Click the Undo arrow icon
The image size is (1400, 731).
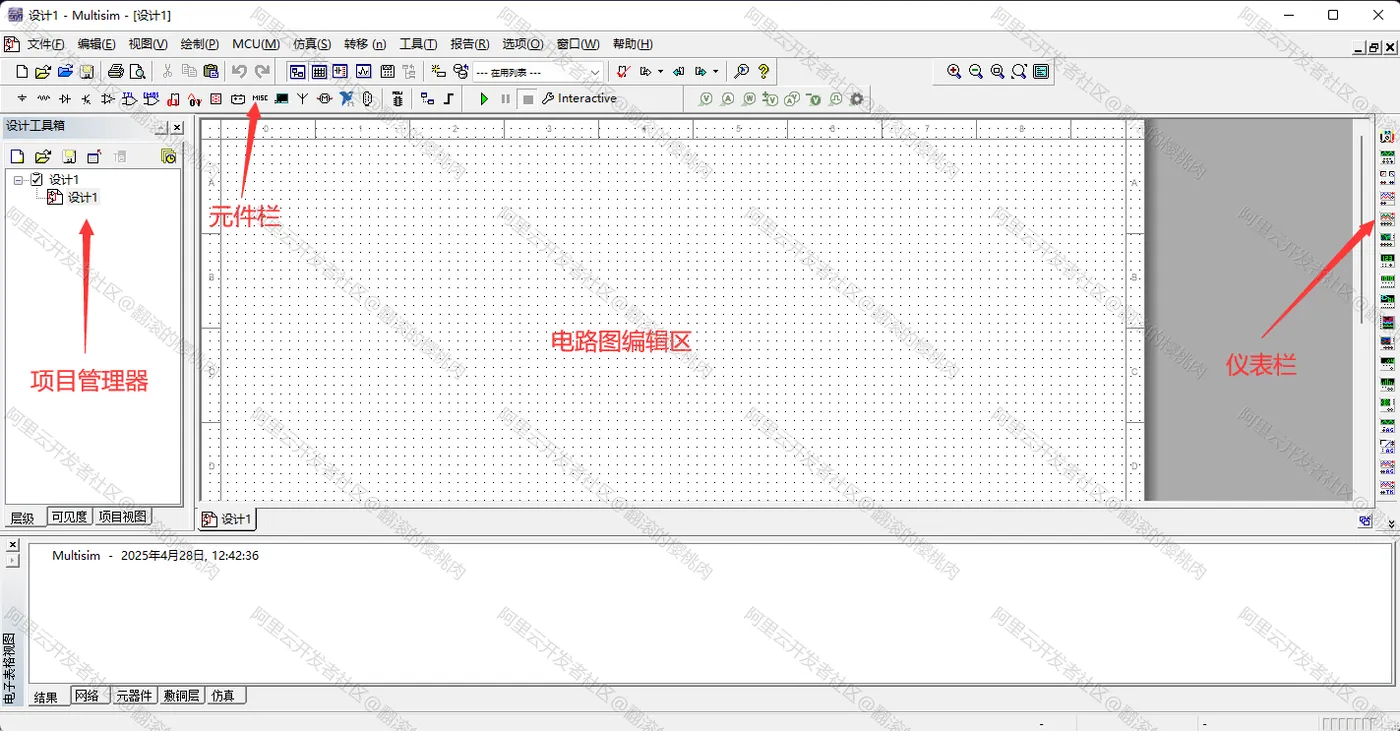coord(239,71)
